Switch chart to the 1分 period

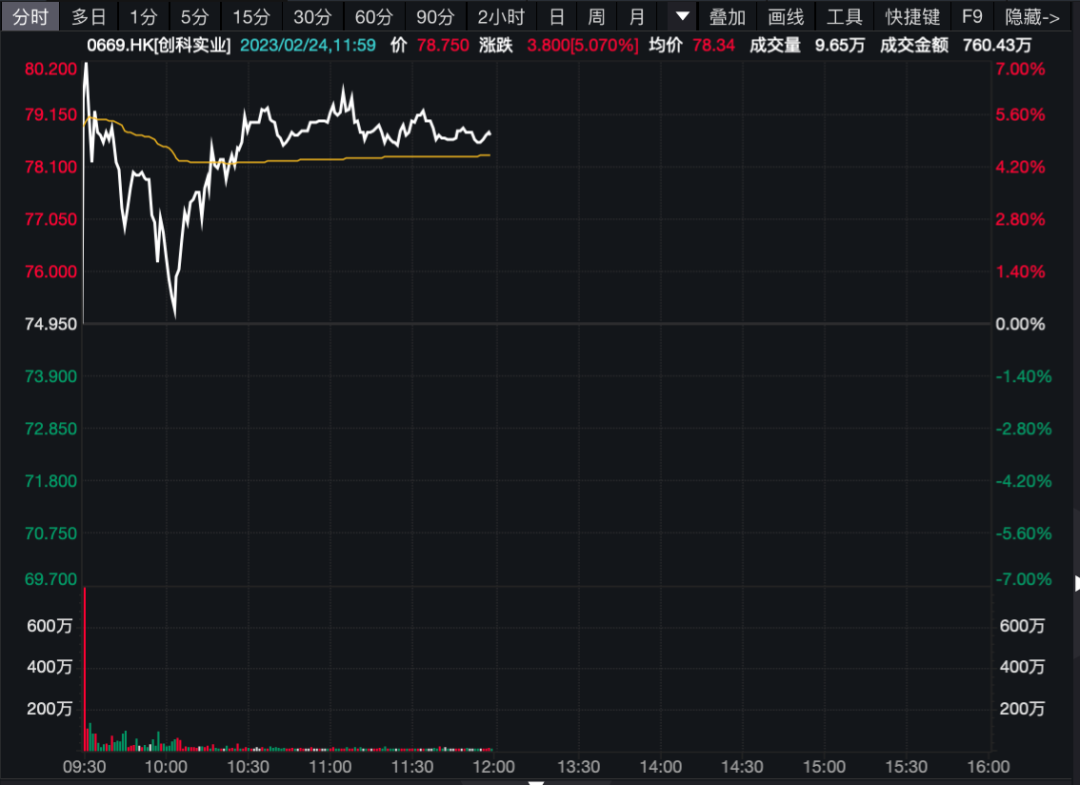click(143, 17)
